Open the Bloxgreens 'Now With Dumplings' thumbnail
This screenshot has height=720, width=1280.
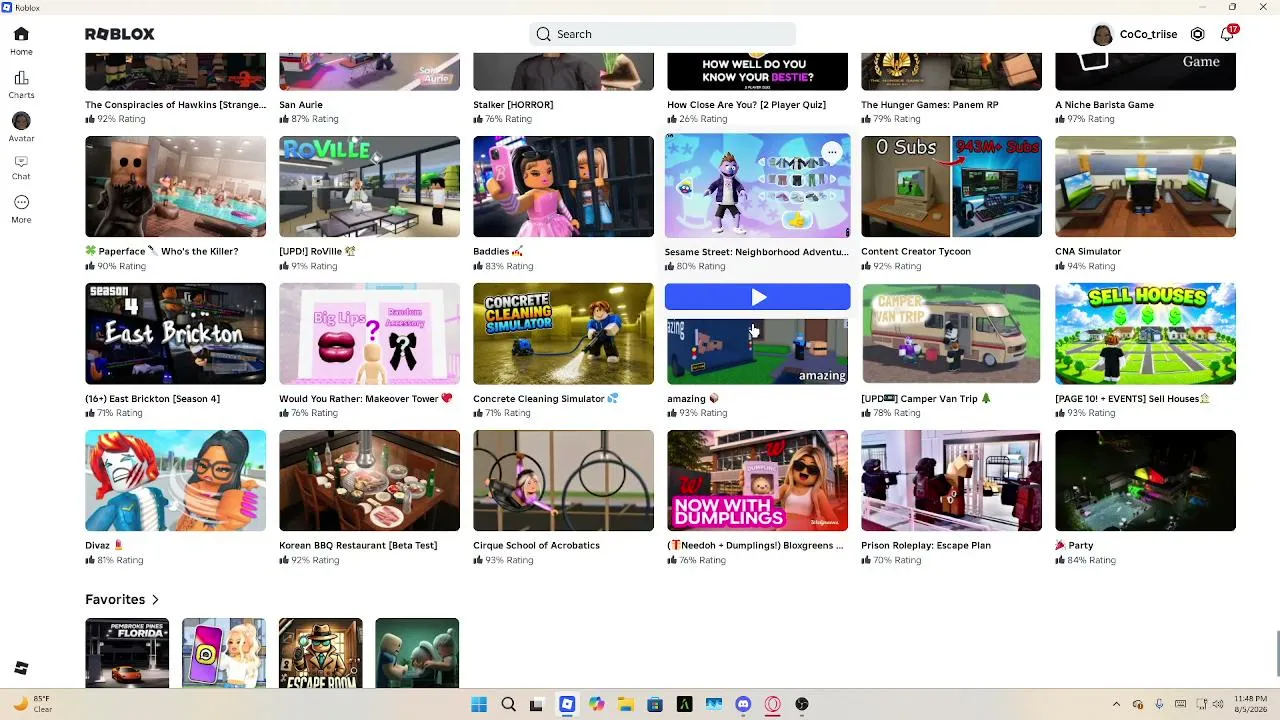click(x=757, y=481)
